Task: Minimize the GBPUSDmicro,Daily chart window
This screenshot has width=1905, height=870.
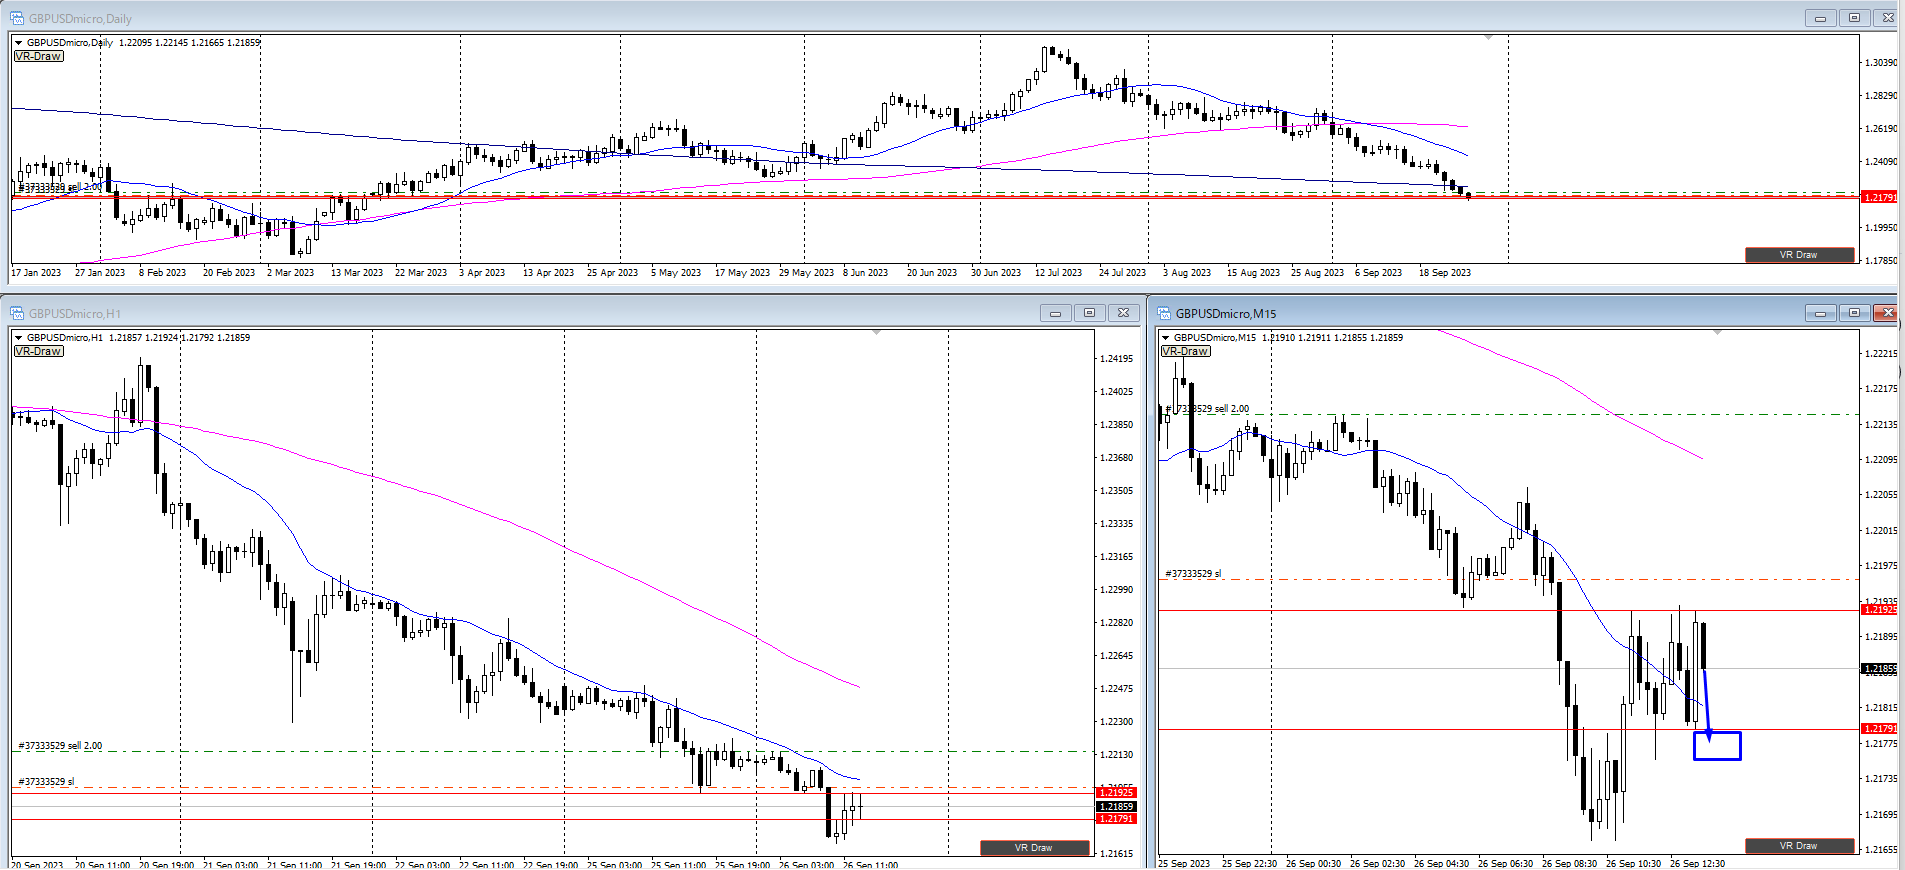Action: 1820,18
